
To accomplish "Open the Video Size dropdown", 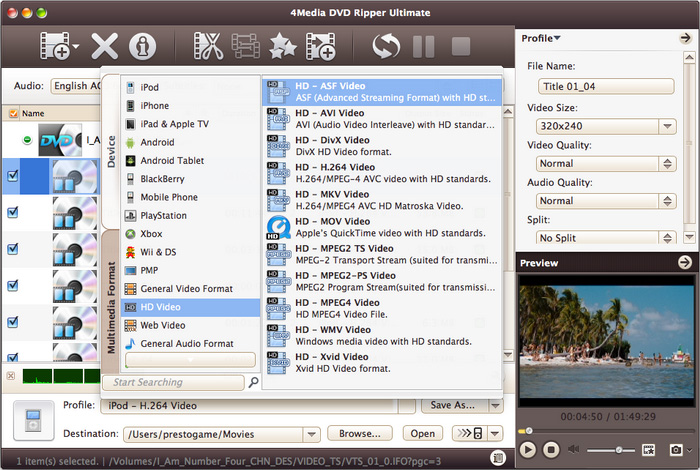I will pos(667,127).
